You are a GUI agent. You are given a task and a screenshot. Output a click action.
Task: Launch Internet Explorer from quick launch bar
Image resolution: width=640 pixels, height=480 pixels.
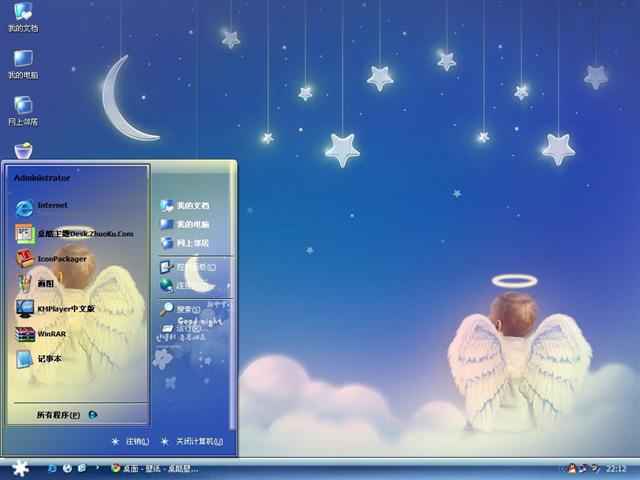click(x=52, y=468)
